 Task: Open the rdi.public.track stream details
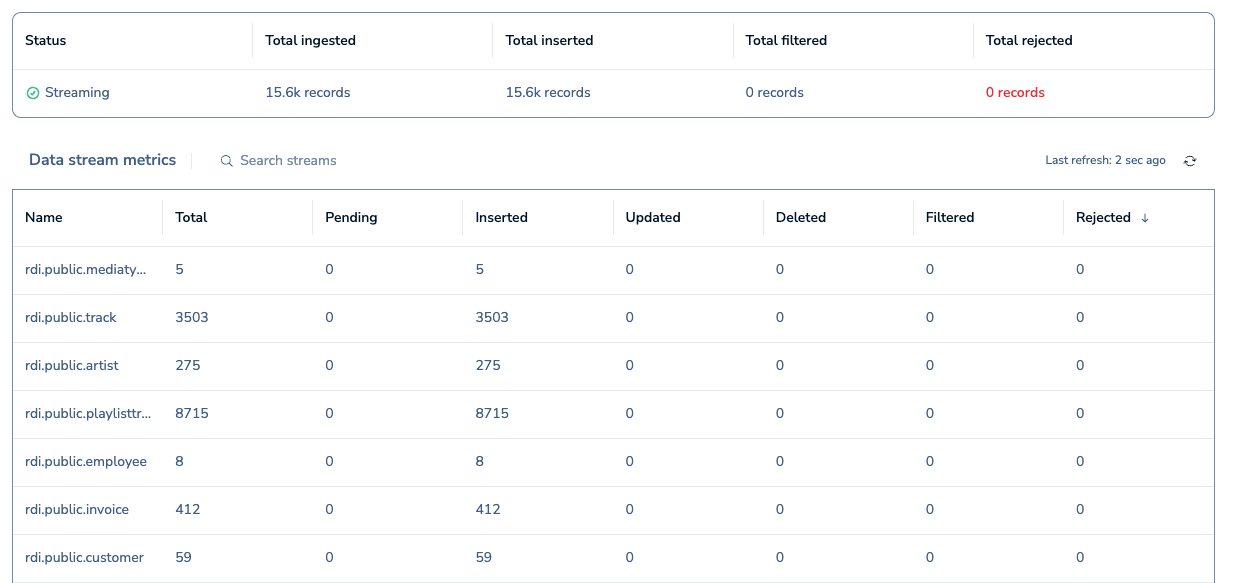pos(71,317)
